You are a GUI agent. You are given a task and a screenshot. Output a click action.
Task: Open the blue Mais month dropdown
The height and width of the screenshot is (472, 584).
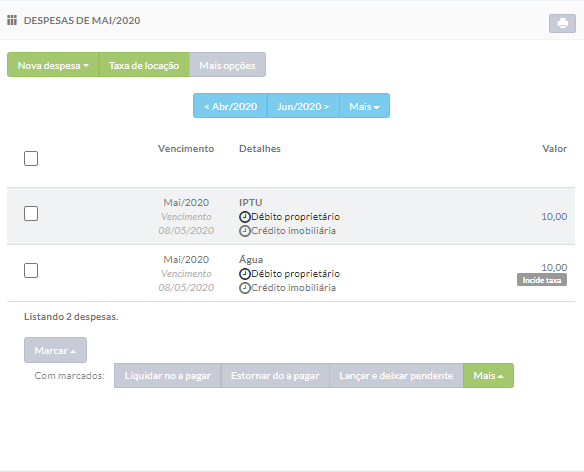pos(364,106)
